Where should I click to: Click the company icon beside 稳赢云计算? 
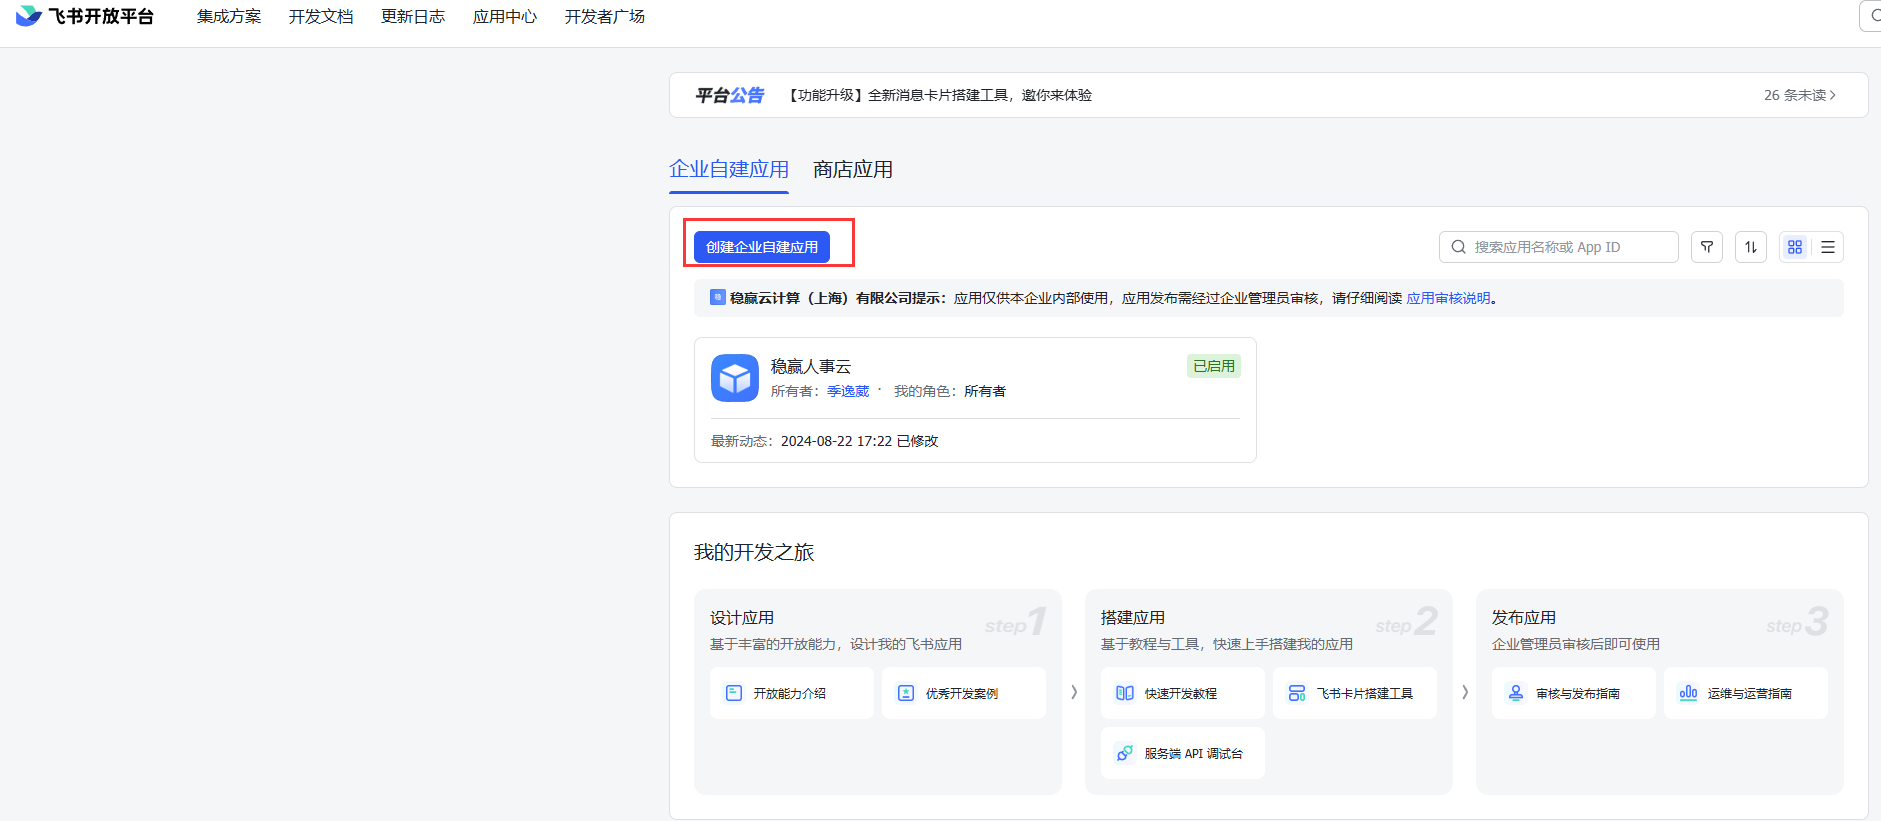pyautogui.click(x=717, y=297)
